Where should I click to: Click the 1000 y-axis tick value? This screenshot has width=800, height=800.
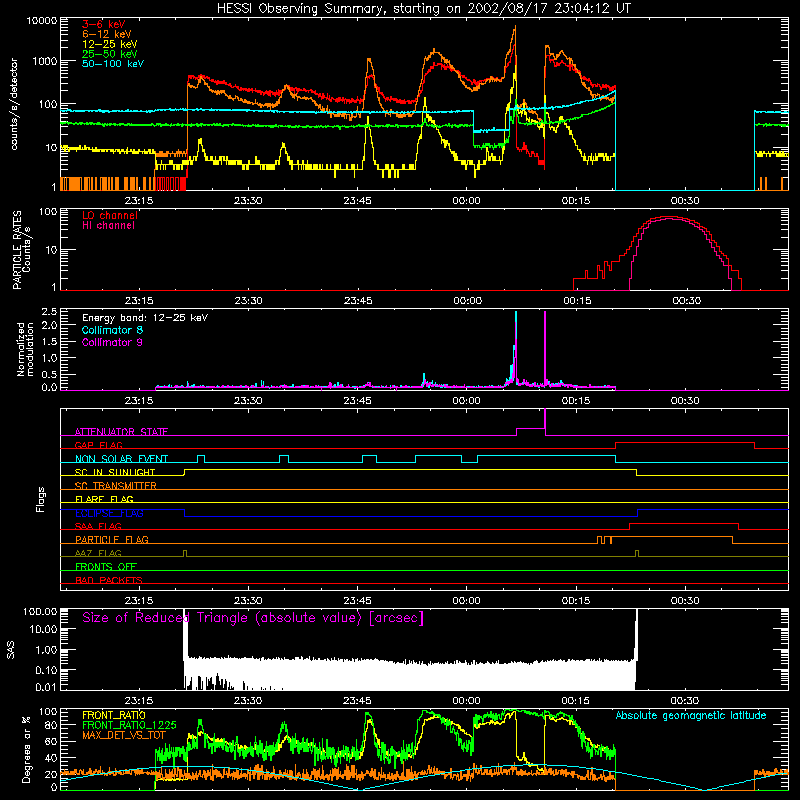pyautogui.click(x=45, y=61)
